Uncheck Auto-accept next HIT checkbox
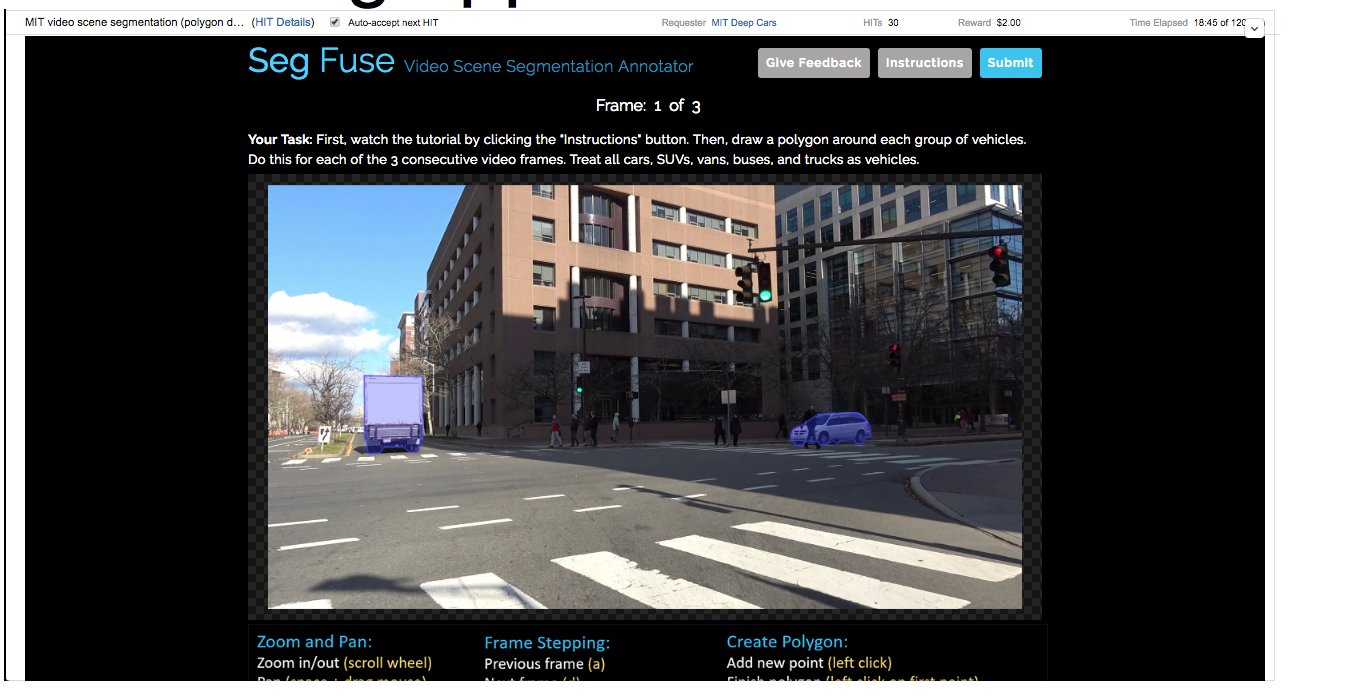This screenshot has width=1348, height=696. [335, 22]
